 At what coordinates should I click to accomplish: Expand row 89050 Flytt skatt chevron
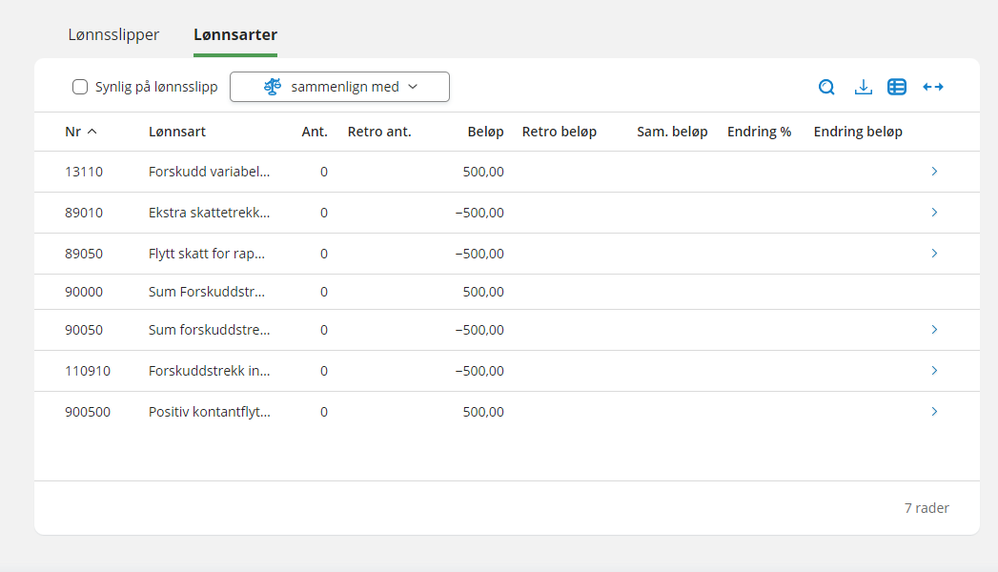pos(934,253)
